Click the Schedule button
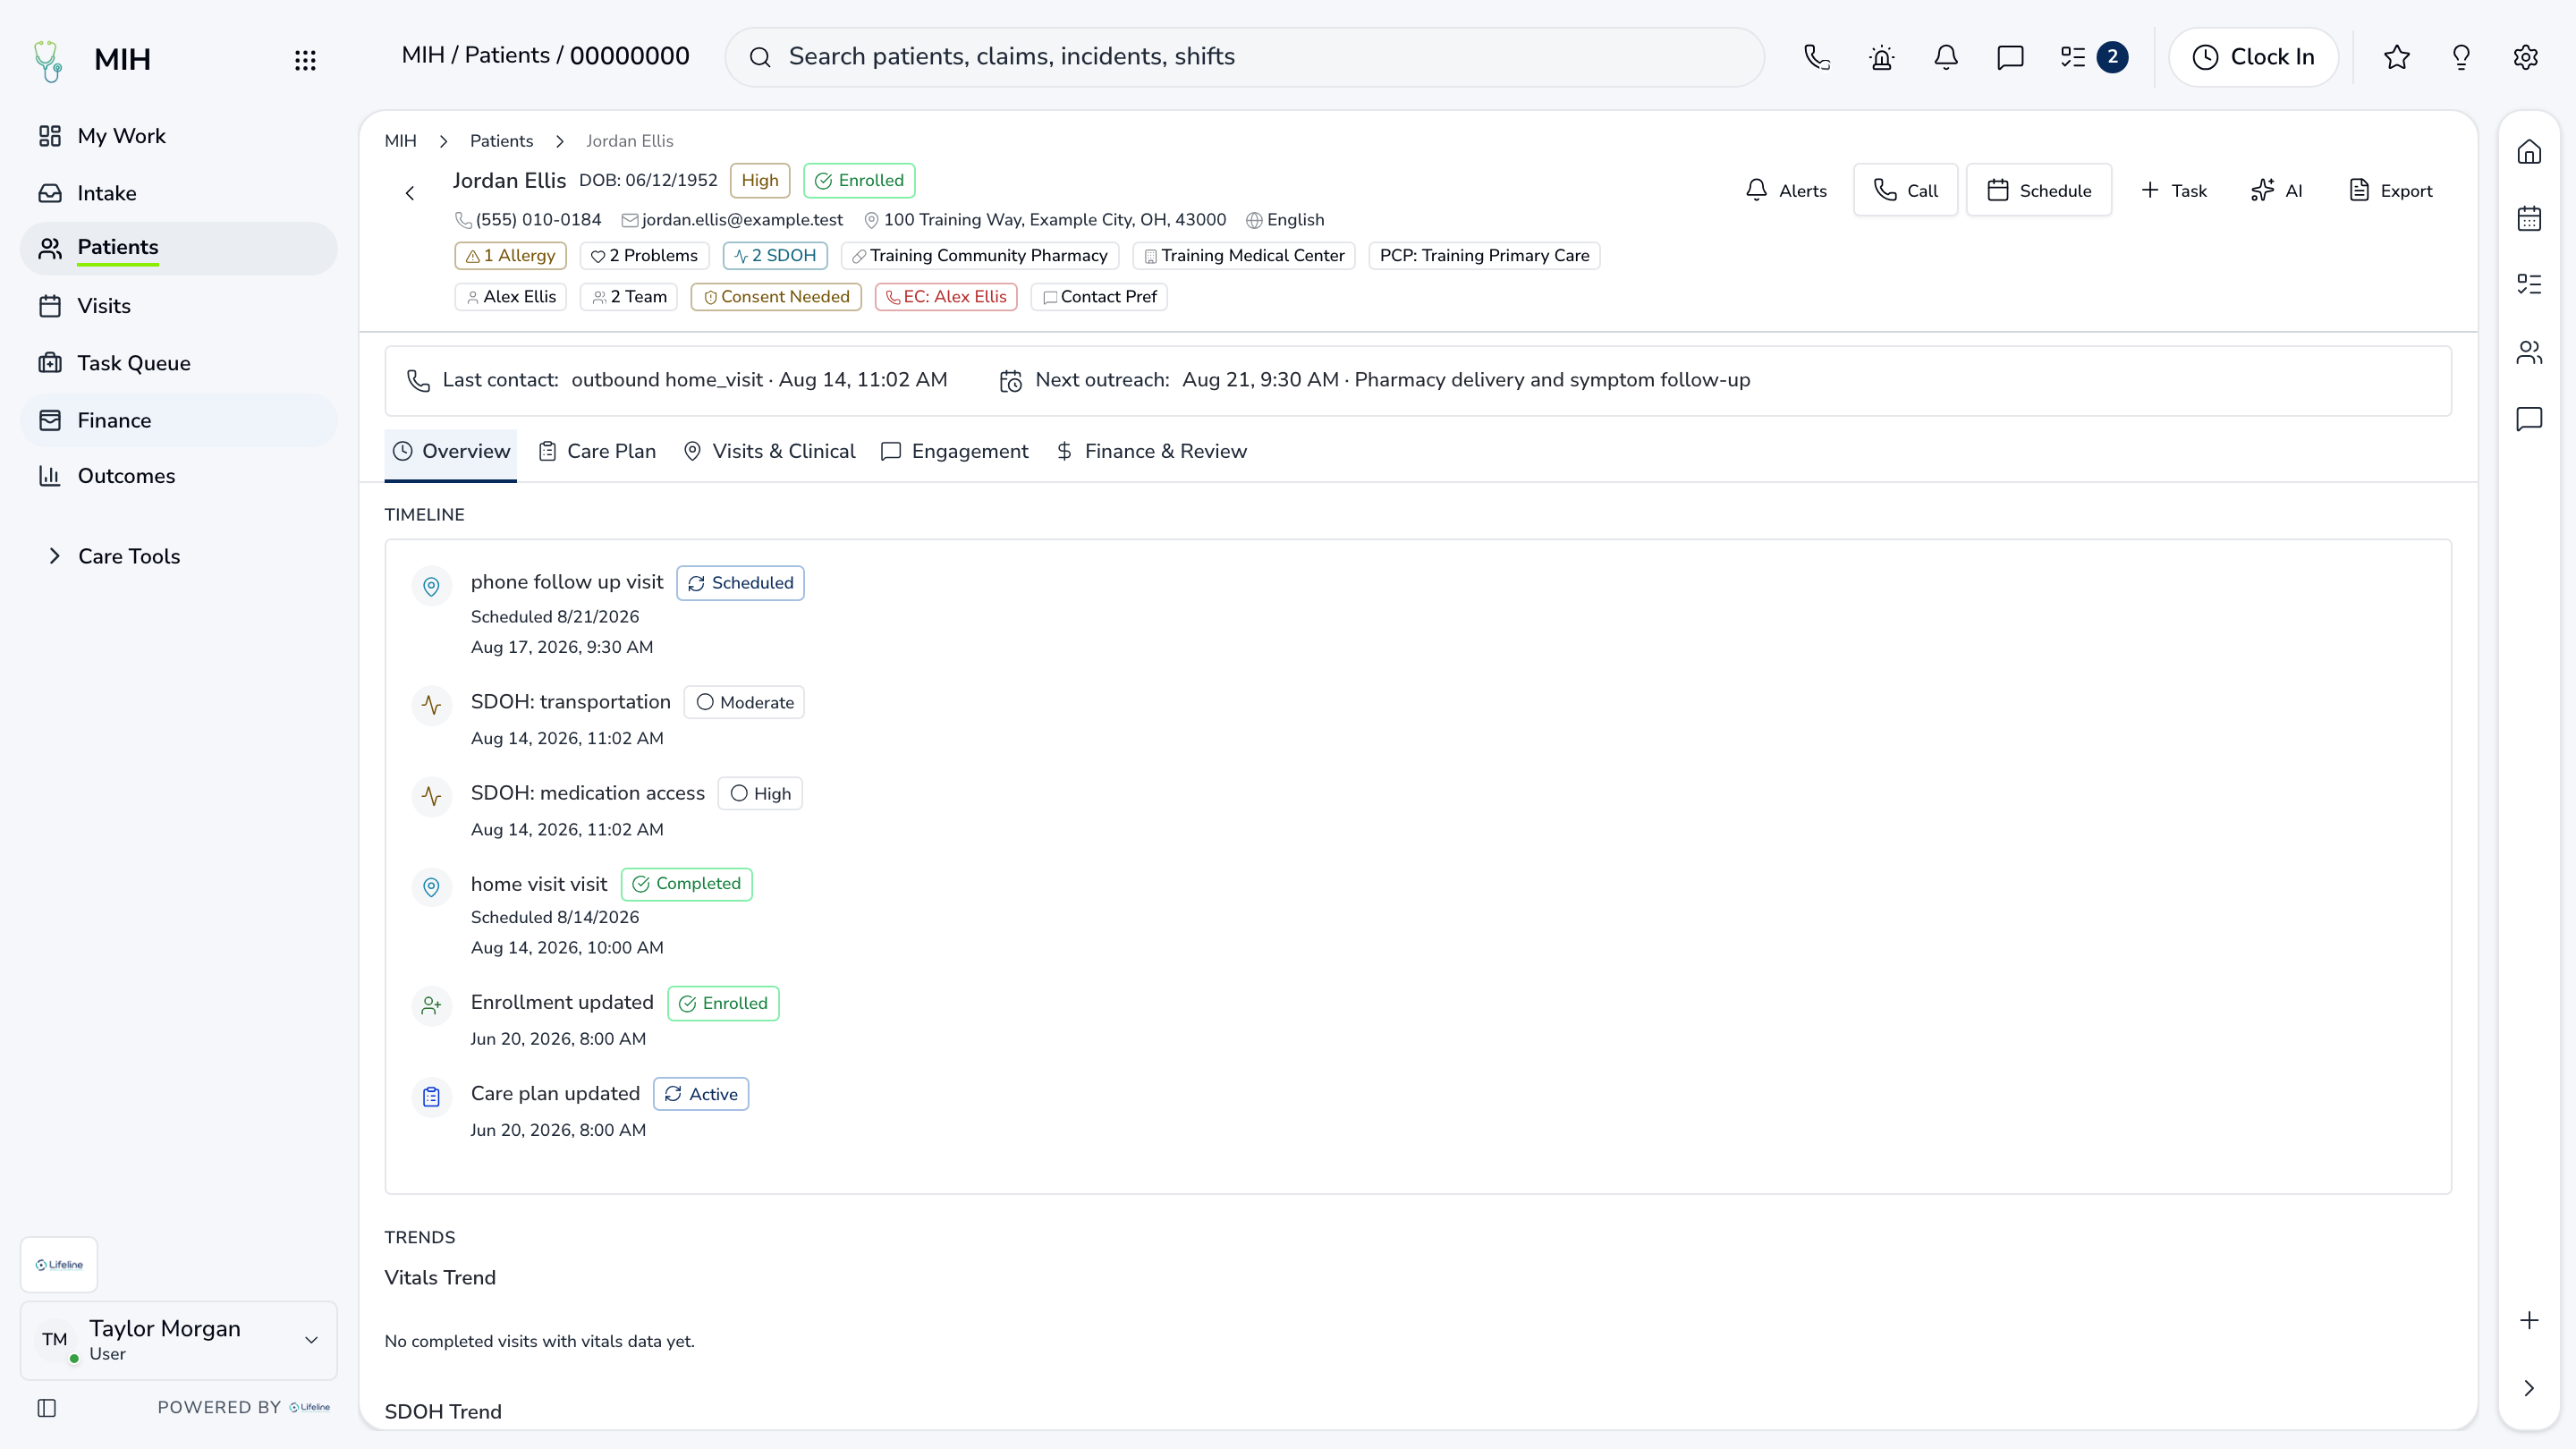The height and width of the screenshot is (1449, 2576). [x=2039, y=190]
